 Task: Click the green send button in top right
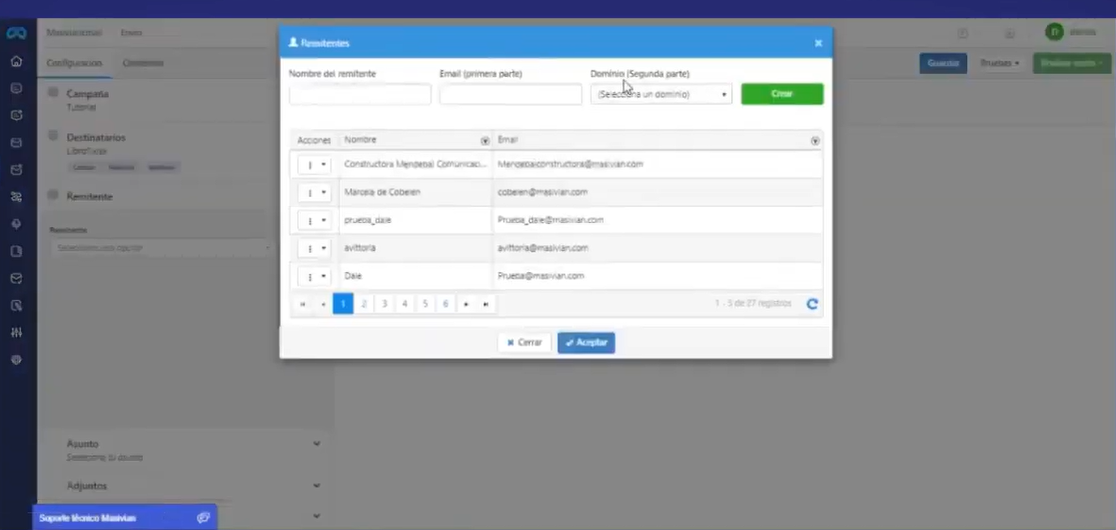coord(1072,63)
